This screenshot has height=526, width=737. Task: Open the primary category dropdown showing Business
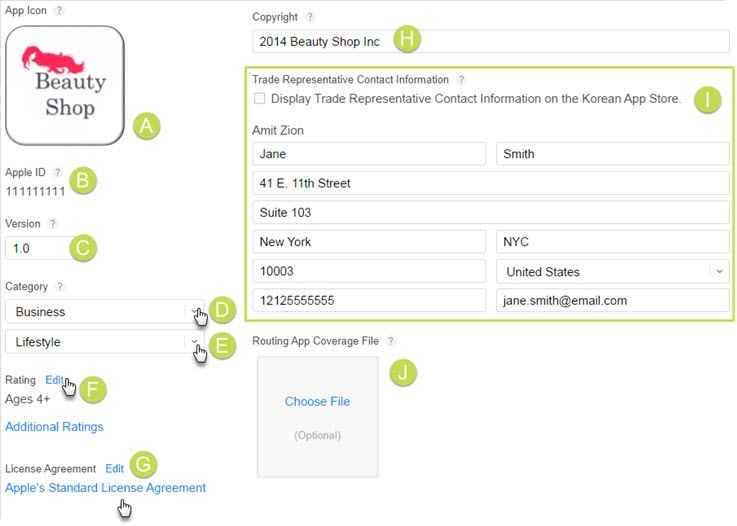pyautogui.click(x=104, y=312)
